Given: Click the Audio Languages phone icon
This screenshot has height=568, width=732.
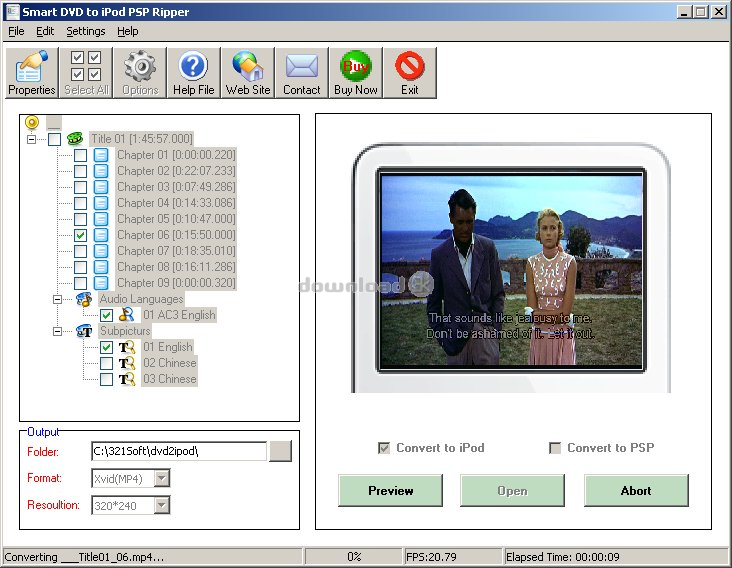Looking at the screenshot, I should [84, 299].
